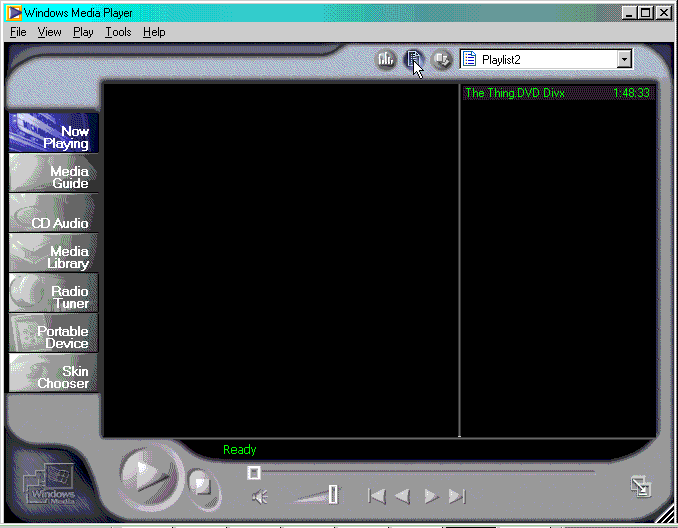Click the 1:48:33 duration text
Screen dimensions: 678x528
click(631, 93)
